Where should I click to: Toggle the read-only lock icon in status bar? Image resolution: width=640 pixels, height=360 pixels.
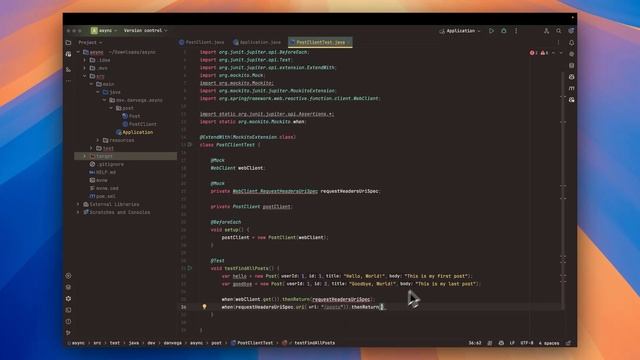tap(568, 343)
